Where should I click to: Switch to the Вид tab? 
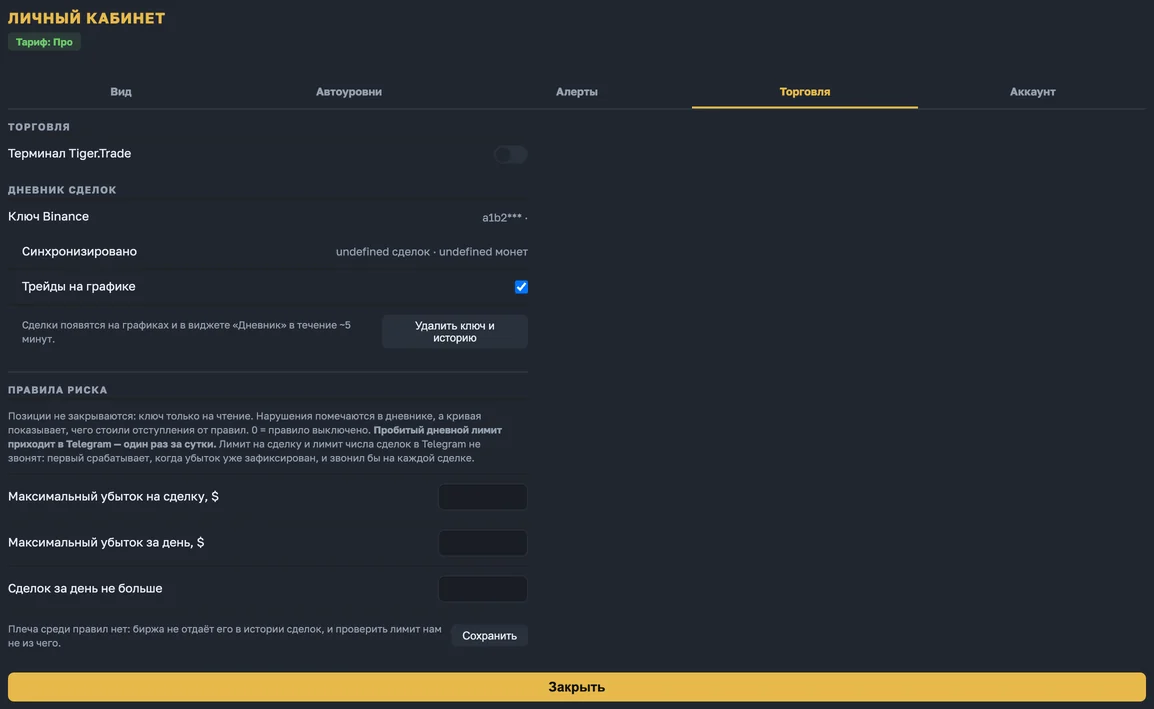[x=121, y=91]
